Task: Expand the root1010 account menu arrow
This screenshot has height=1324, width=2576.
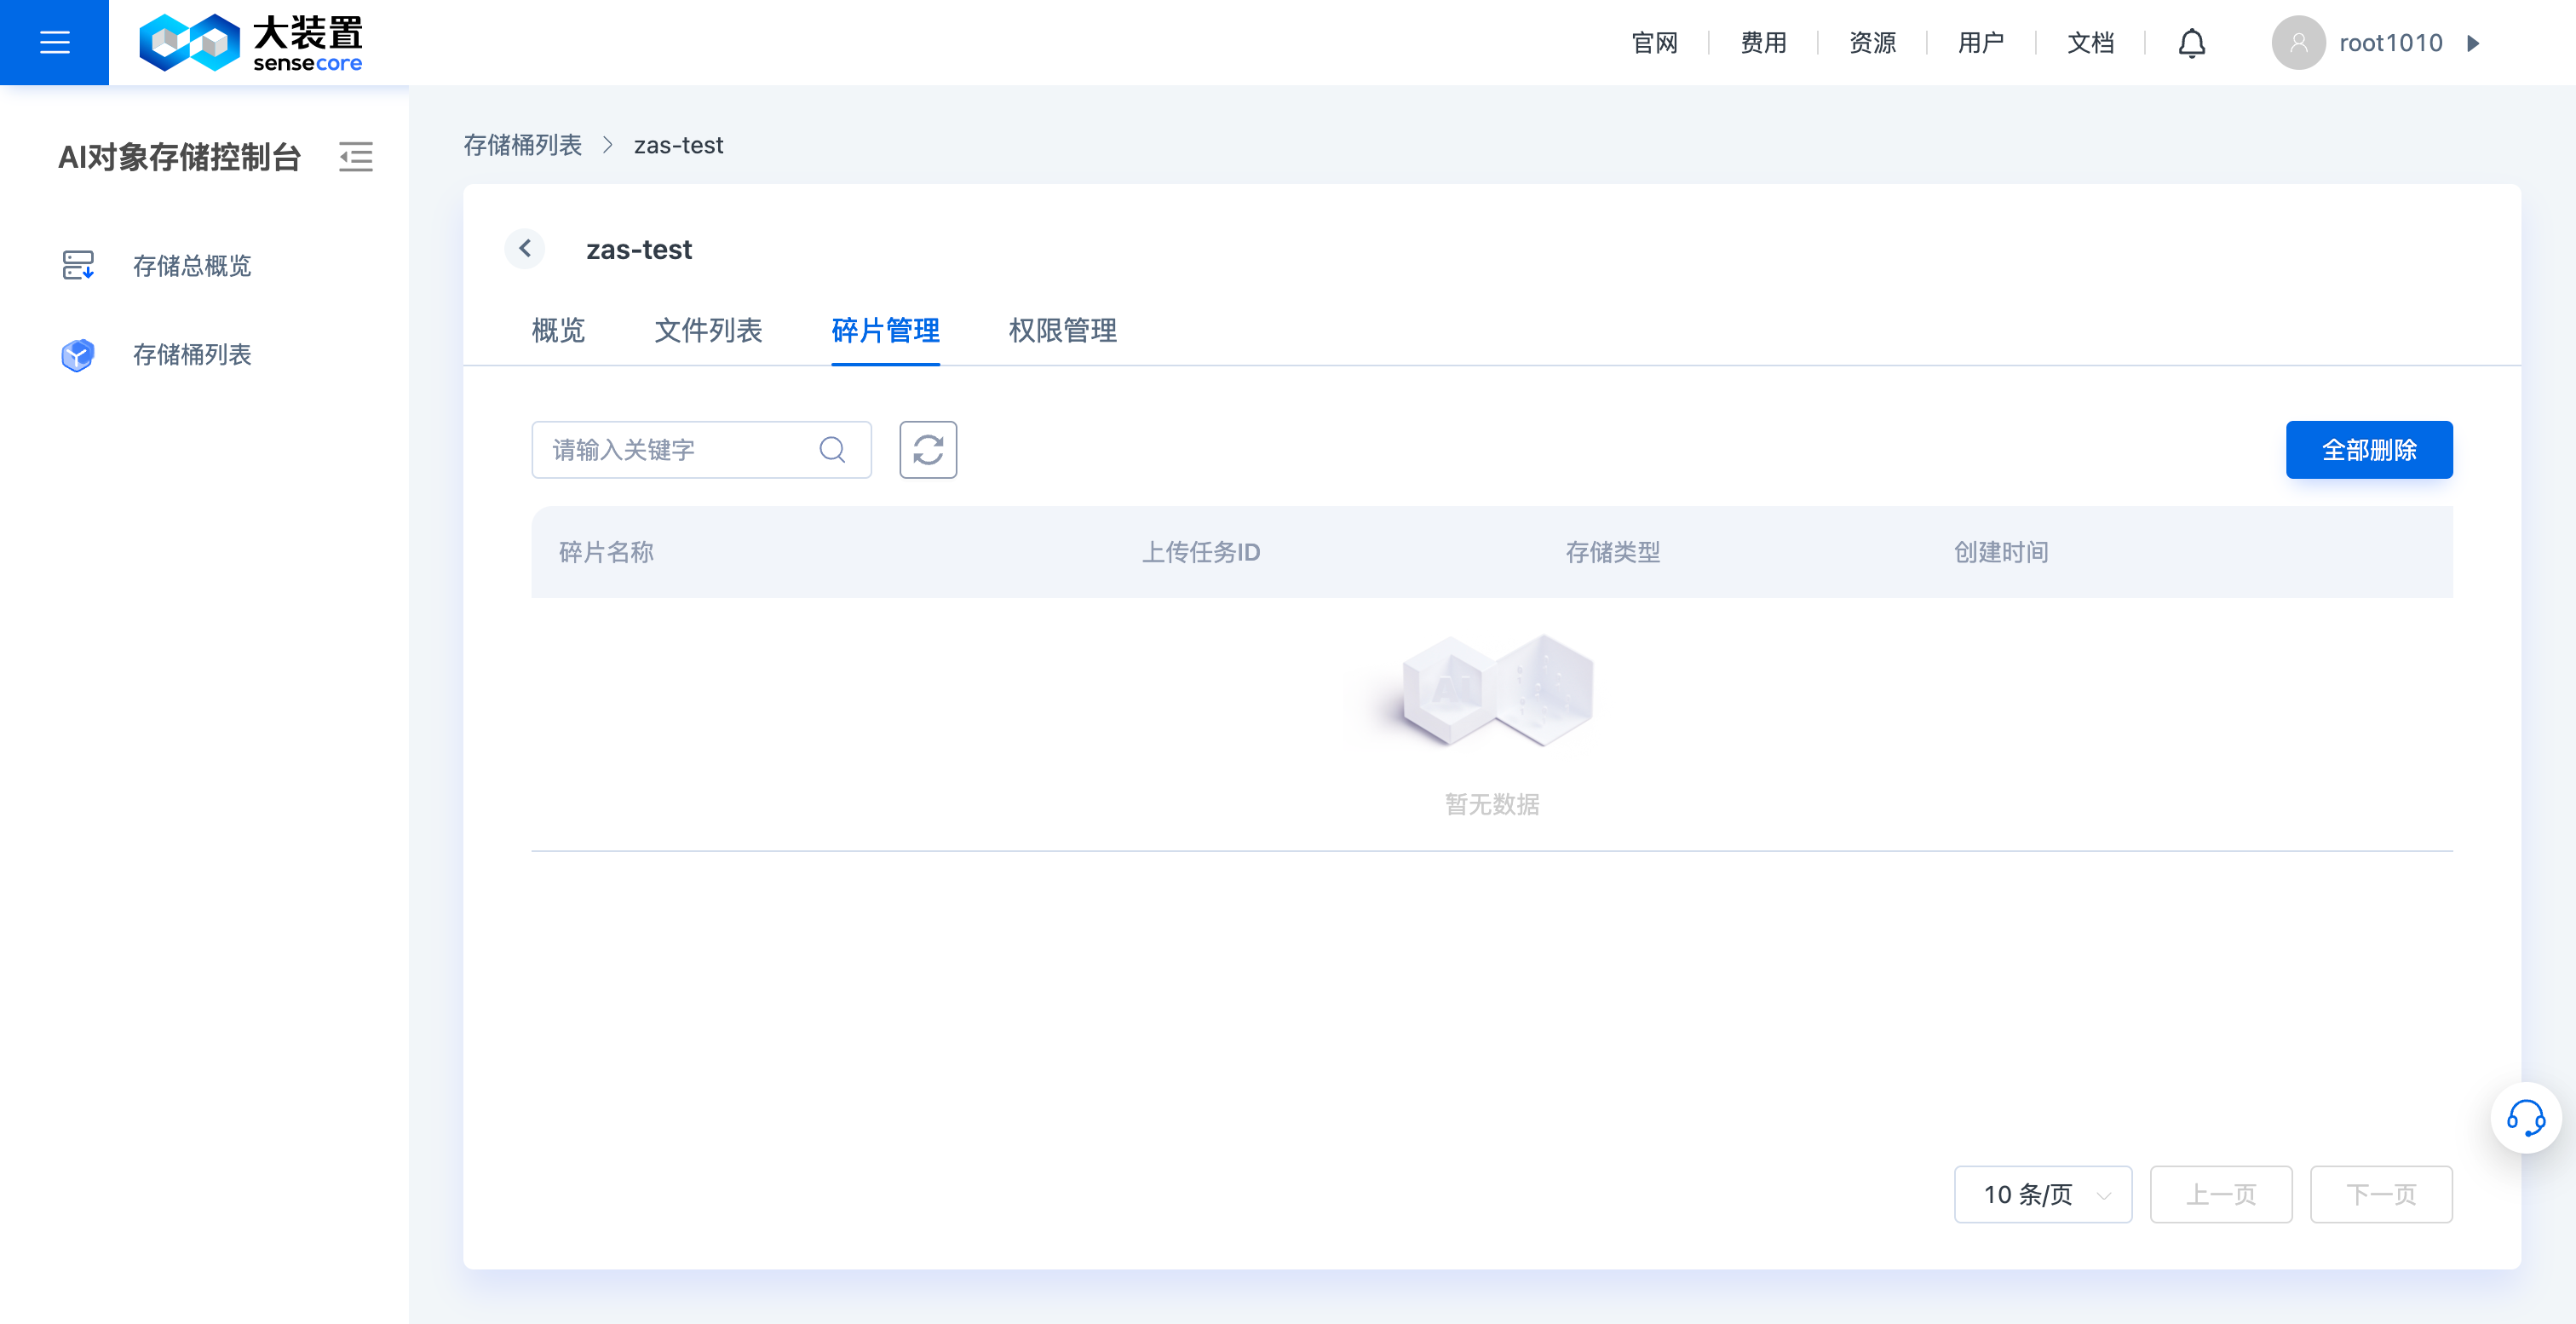Action: coord(2474,43)
